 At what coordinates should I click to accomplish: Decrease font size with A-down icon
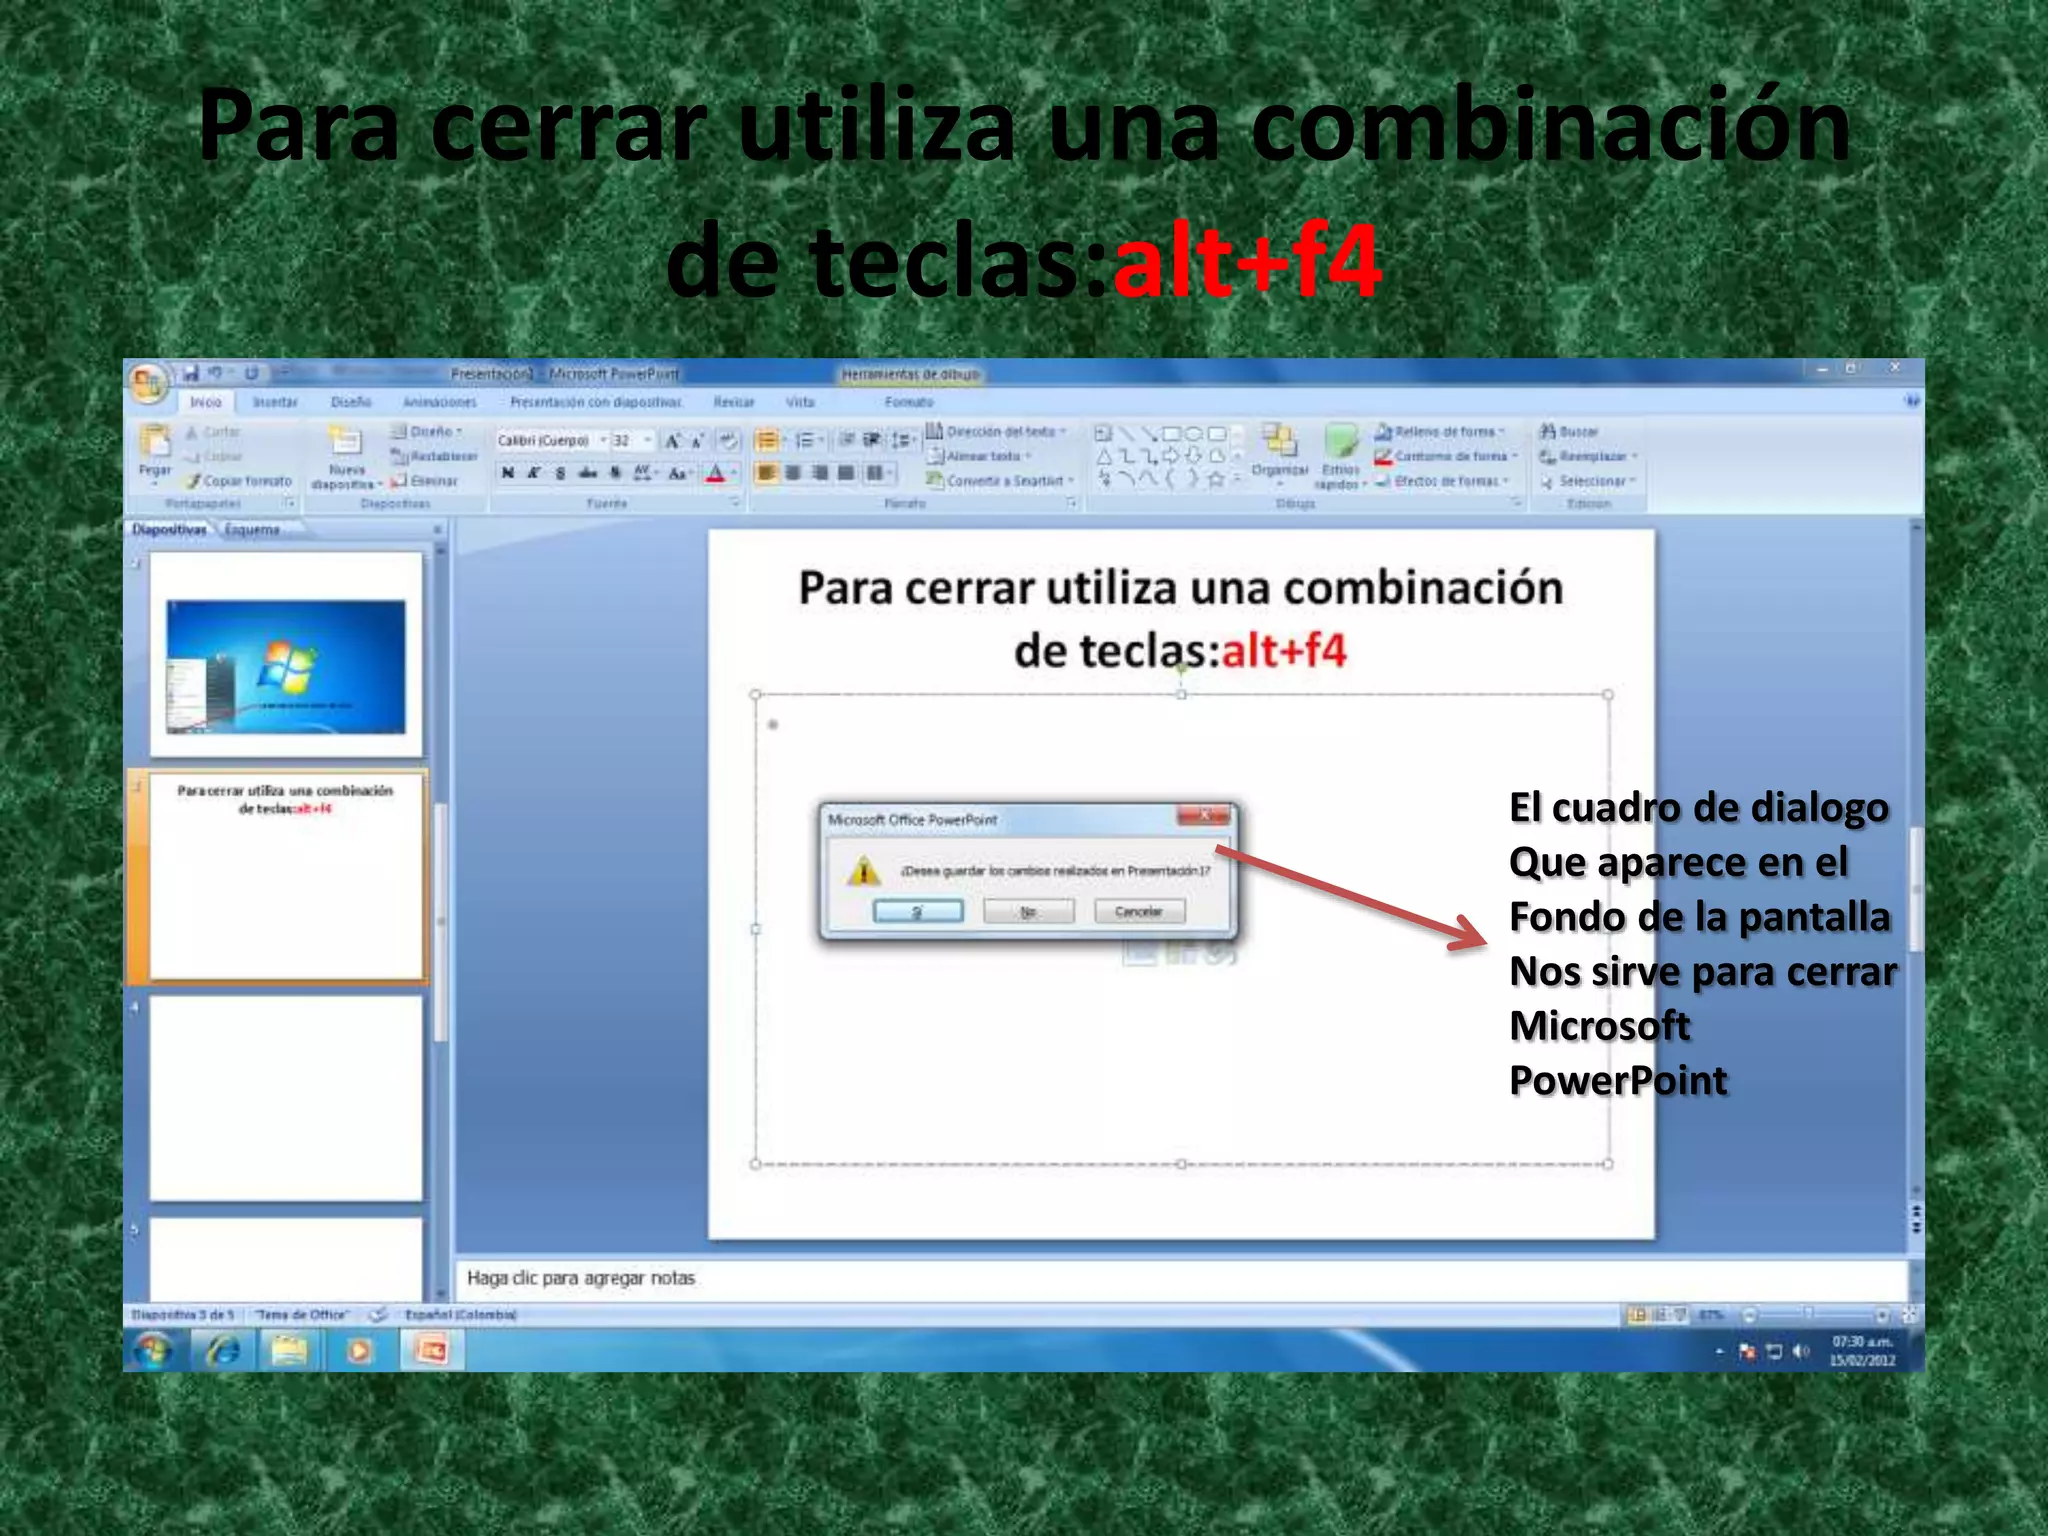tap(698, 441)
